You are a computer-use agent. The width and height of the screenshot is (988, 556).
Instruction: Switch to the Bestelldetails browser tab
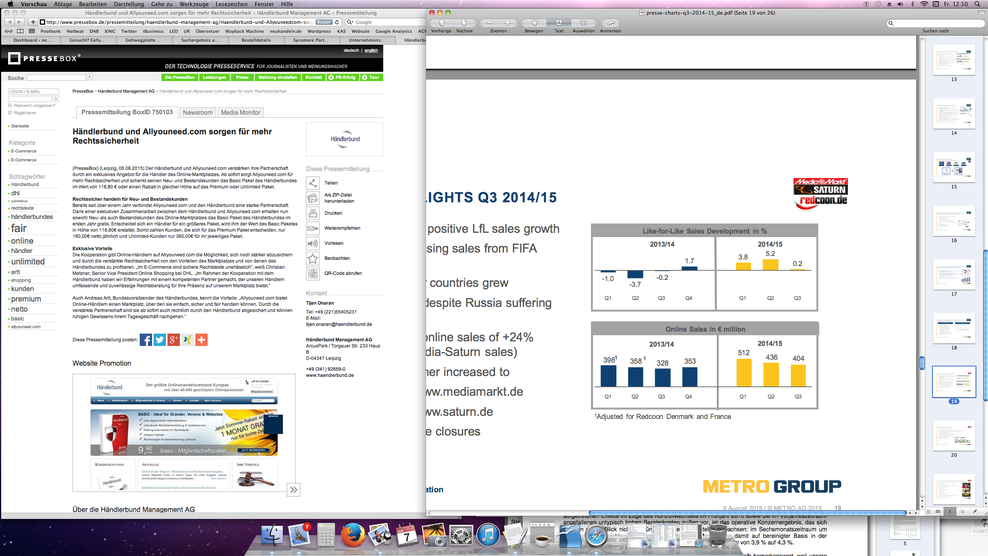pyautogui.click(x=256, y=40)
